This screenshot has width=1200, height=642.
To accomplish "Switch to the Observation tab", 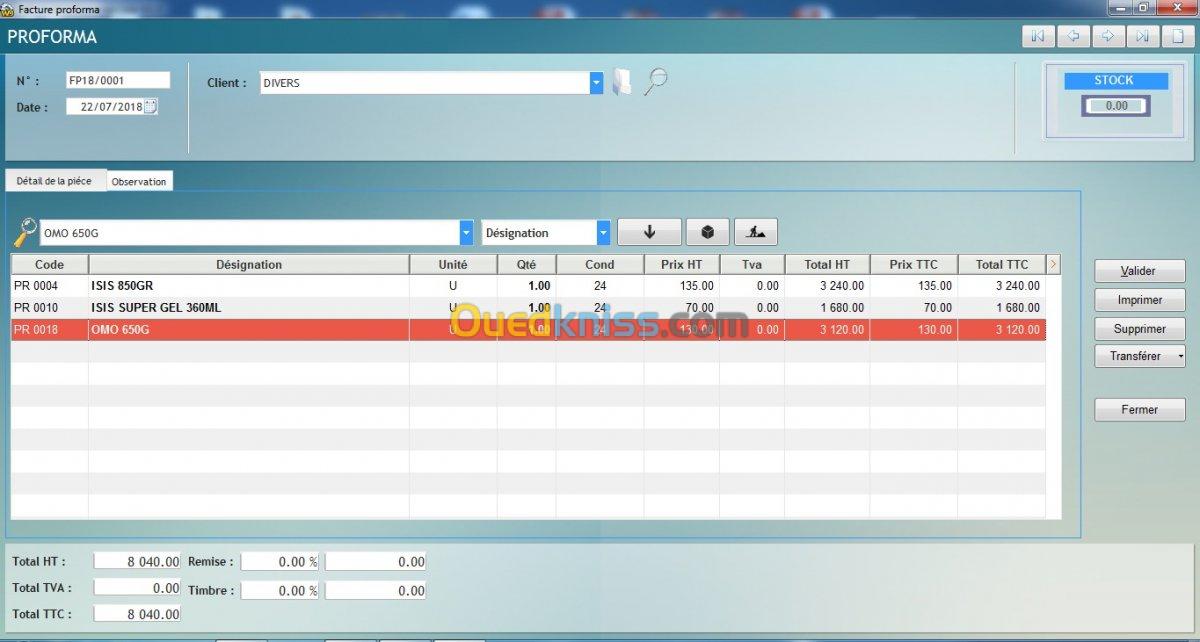I will (x=139, y=182).
